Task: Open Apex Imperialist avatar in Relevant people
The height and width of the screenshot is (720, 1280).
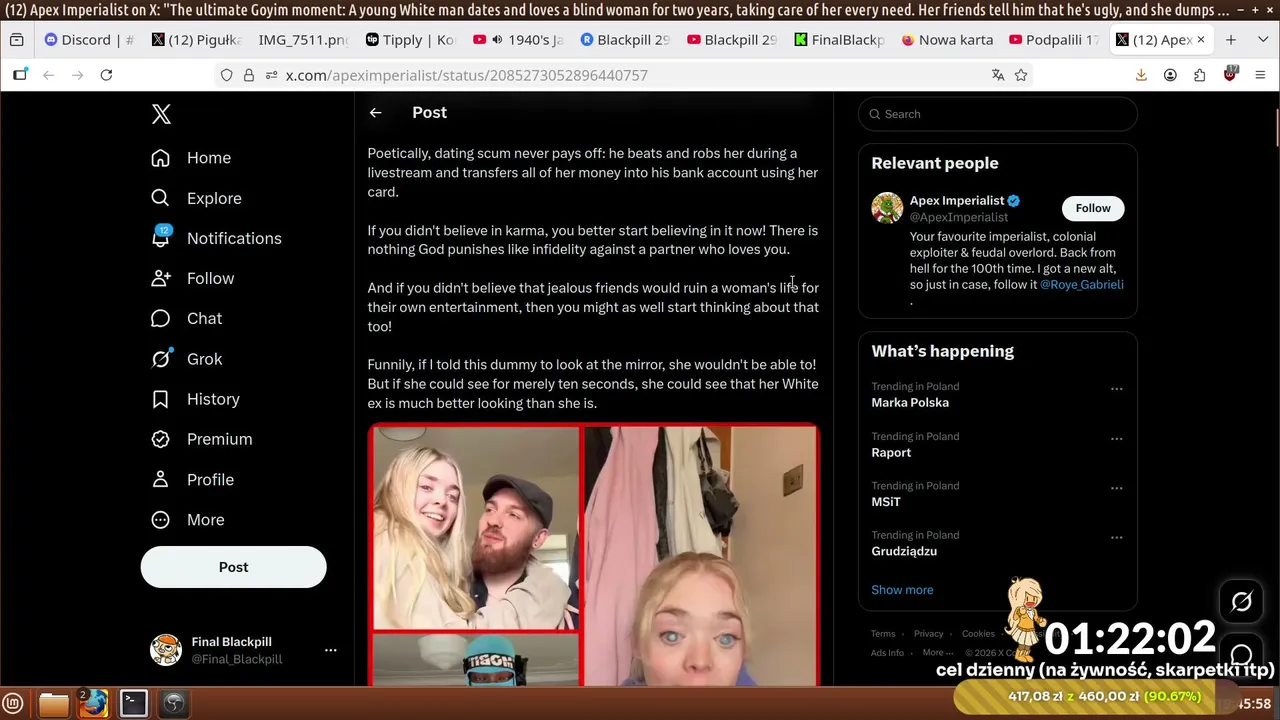Action: pyautogui.click(x=887, y=208)
